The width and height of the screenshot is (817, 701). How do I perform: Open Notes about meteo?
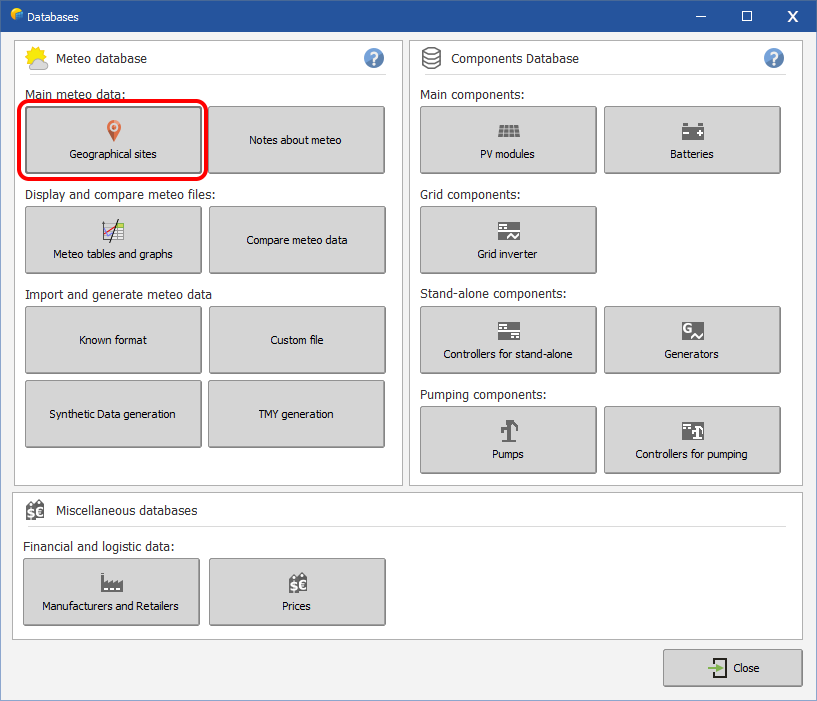(297, 140)
